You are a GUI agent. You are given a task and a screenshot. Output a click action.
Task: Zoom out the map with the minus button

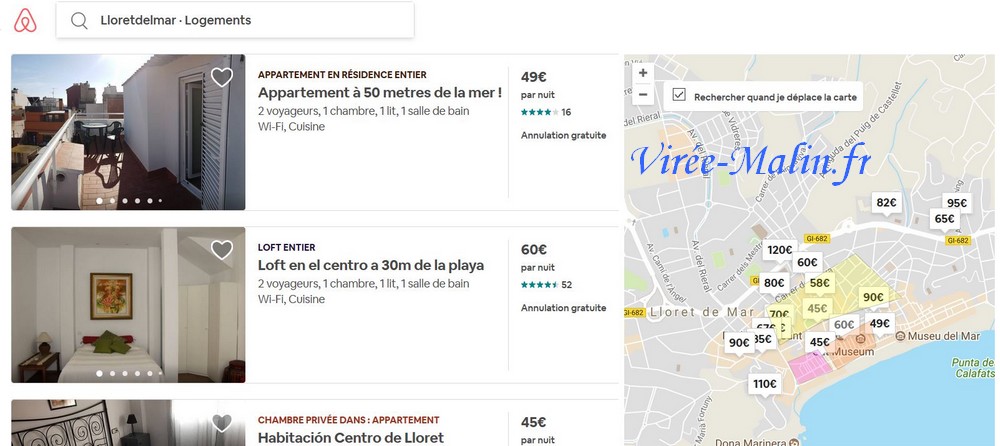(643, 95)
